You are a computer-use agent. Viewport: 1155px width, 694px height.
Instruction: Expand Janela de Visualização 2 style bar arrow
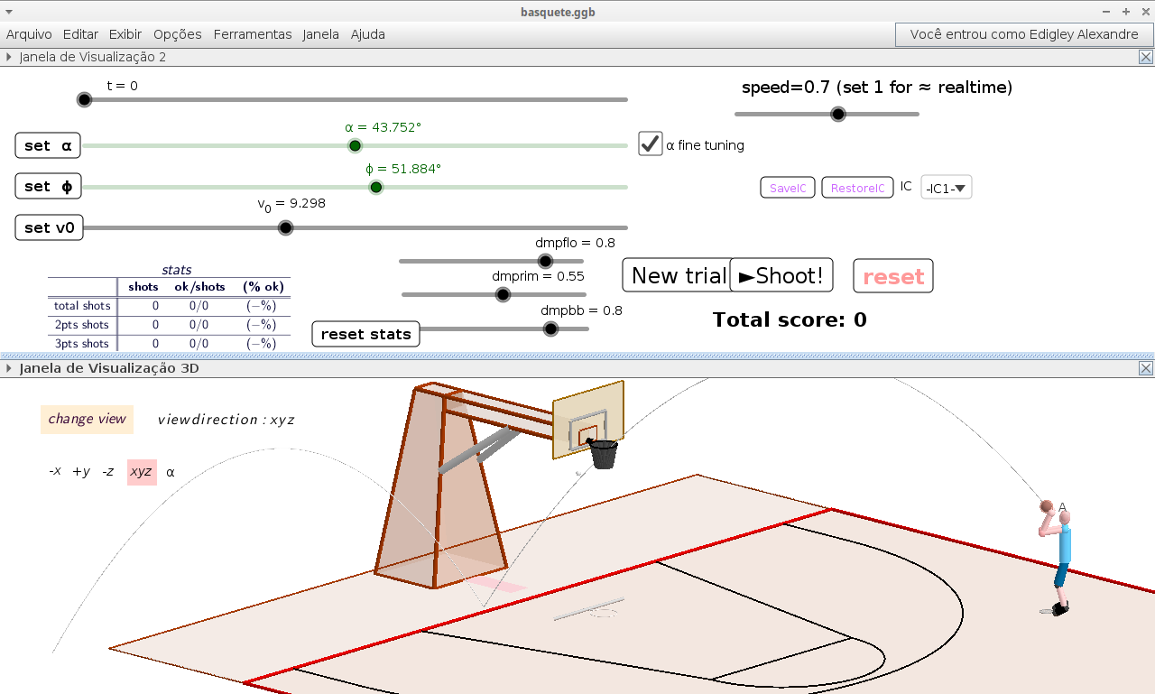8,57
